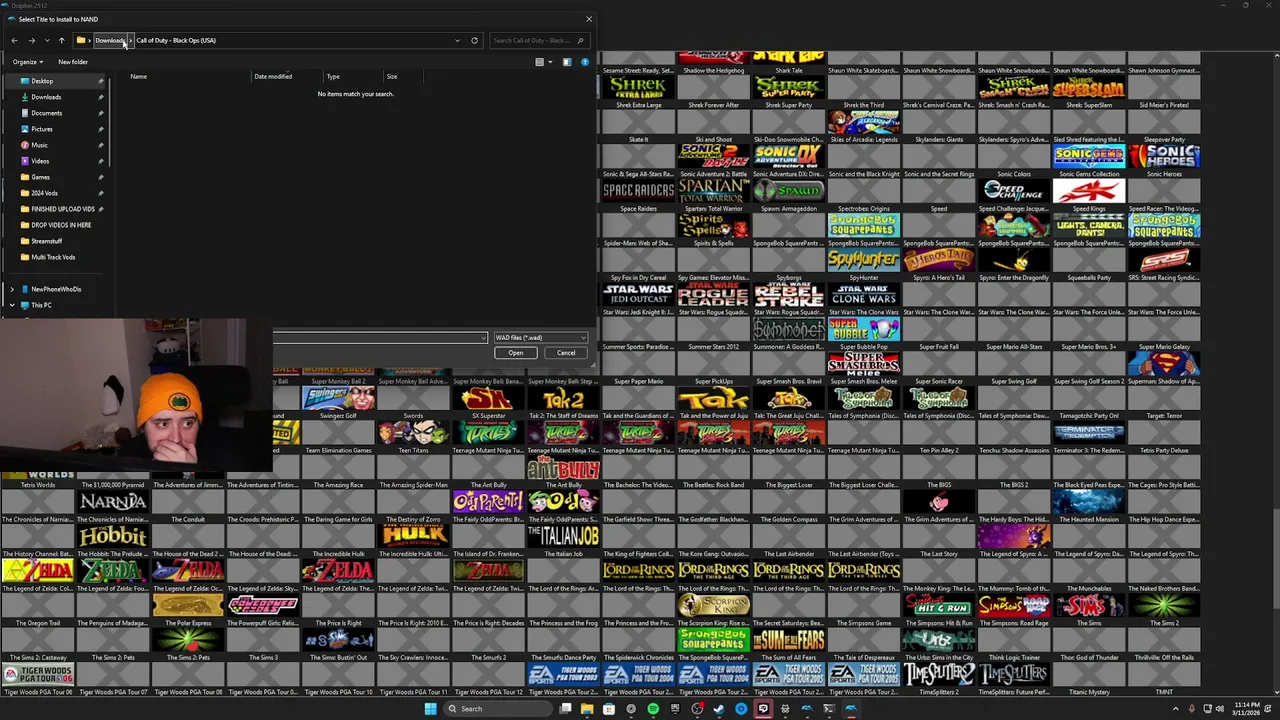Open Windows Start menu

[x=430, y=709]
